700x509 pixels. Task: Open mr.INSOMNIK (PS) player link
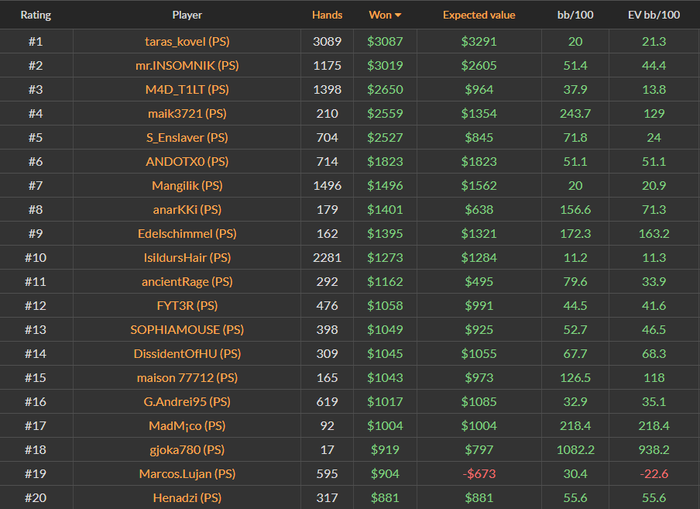[186, 65]
